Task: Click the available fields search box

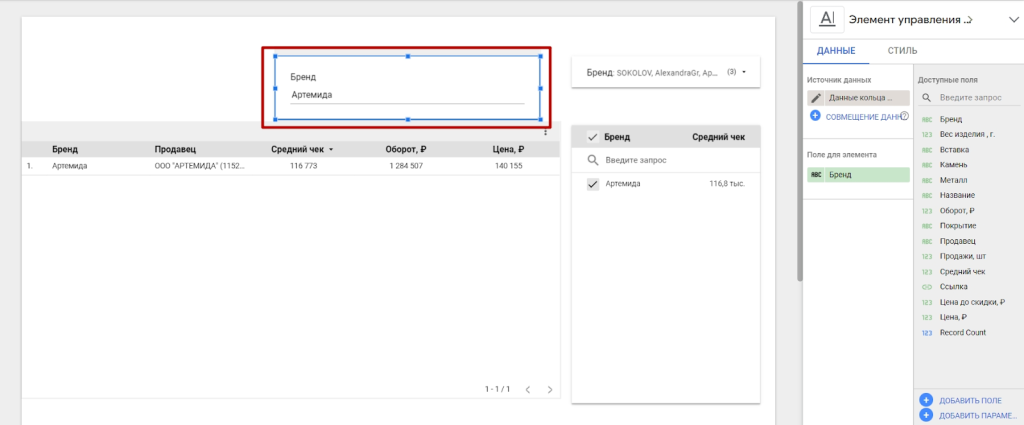Action: coord(968,98)
